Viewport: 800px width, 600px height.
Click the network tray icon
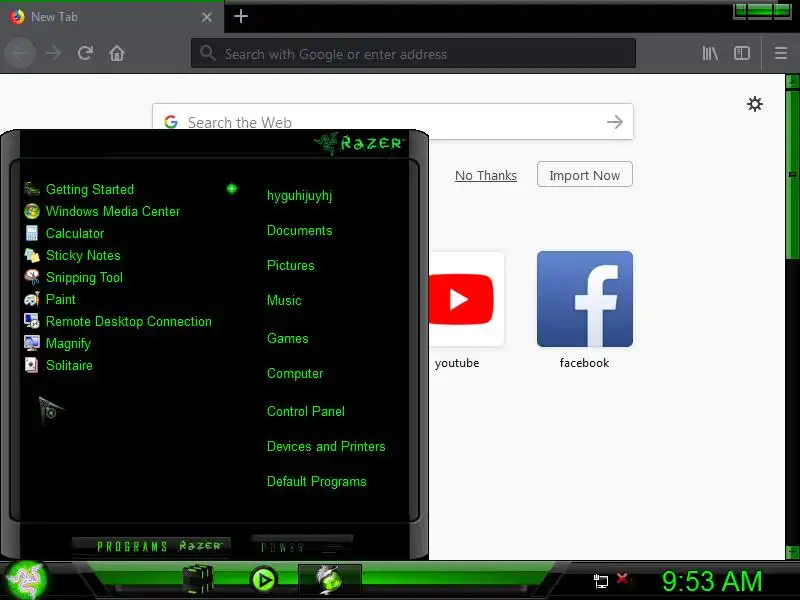click(601, 581)
